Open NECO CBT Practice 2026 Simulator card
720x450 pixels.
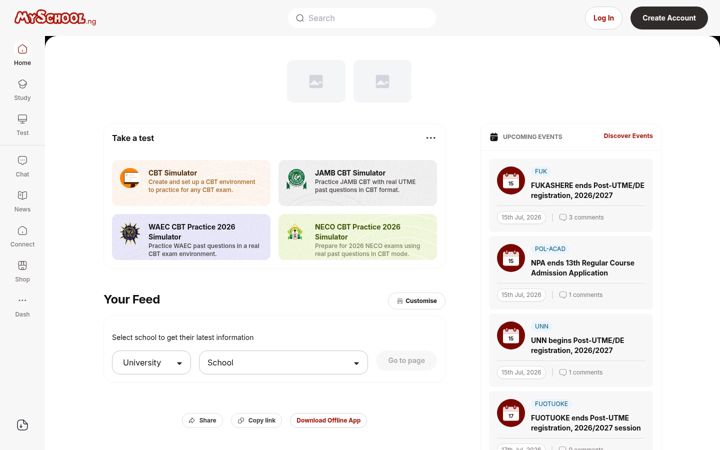pyautogui.click(x=357, y=237)
